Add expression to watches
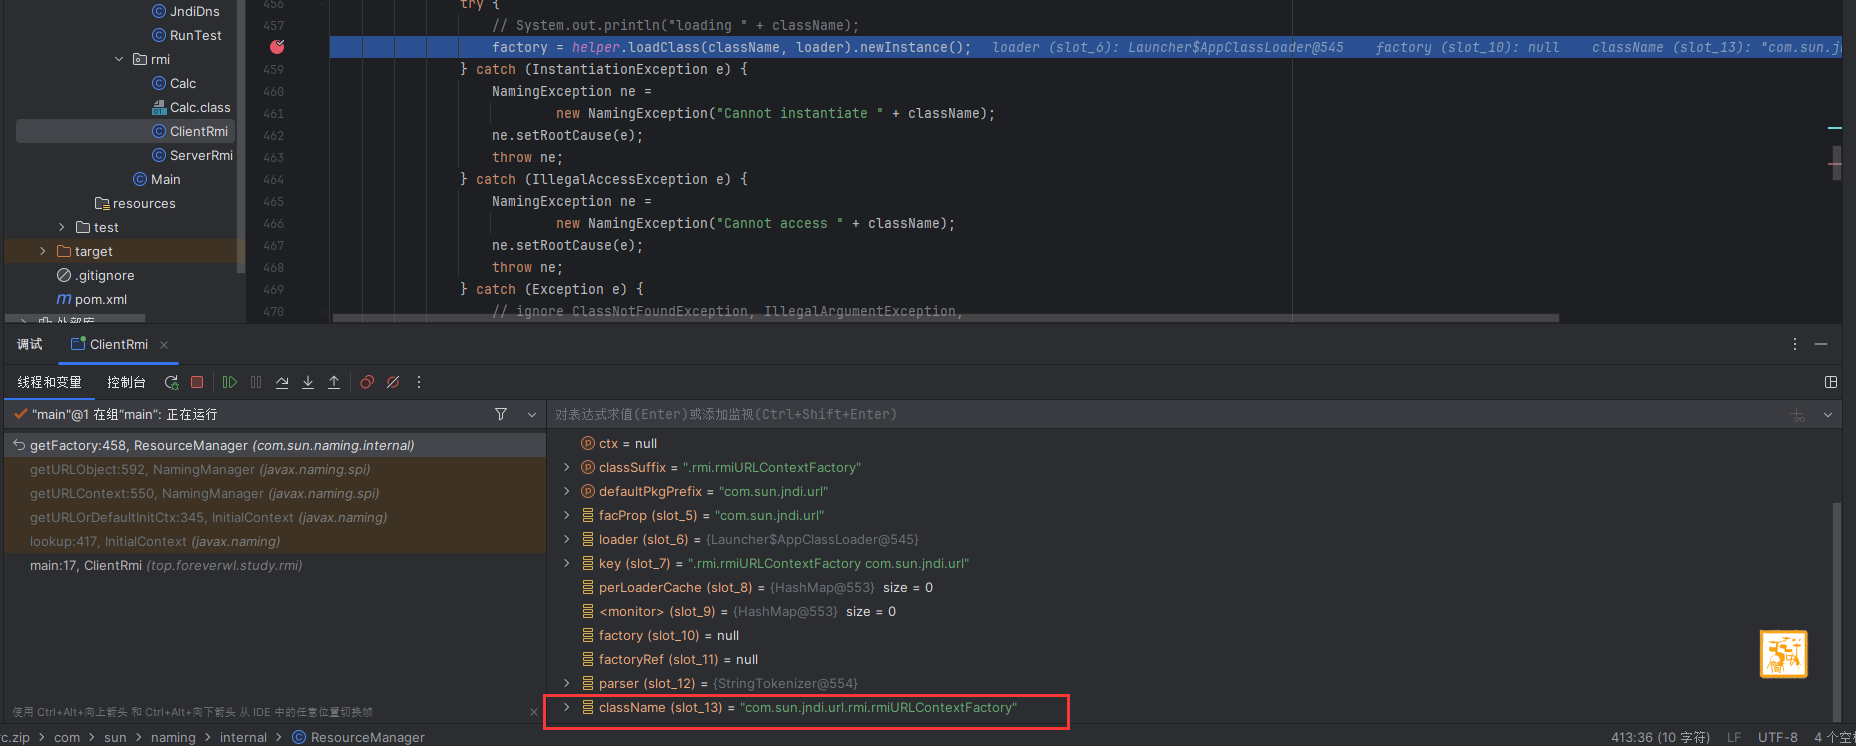The height and width of the screenshot is (746, 1856). [1798, 415]
